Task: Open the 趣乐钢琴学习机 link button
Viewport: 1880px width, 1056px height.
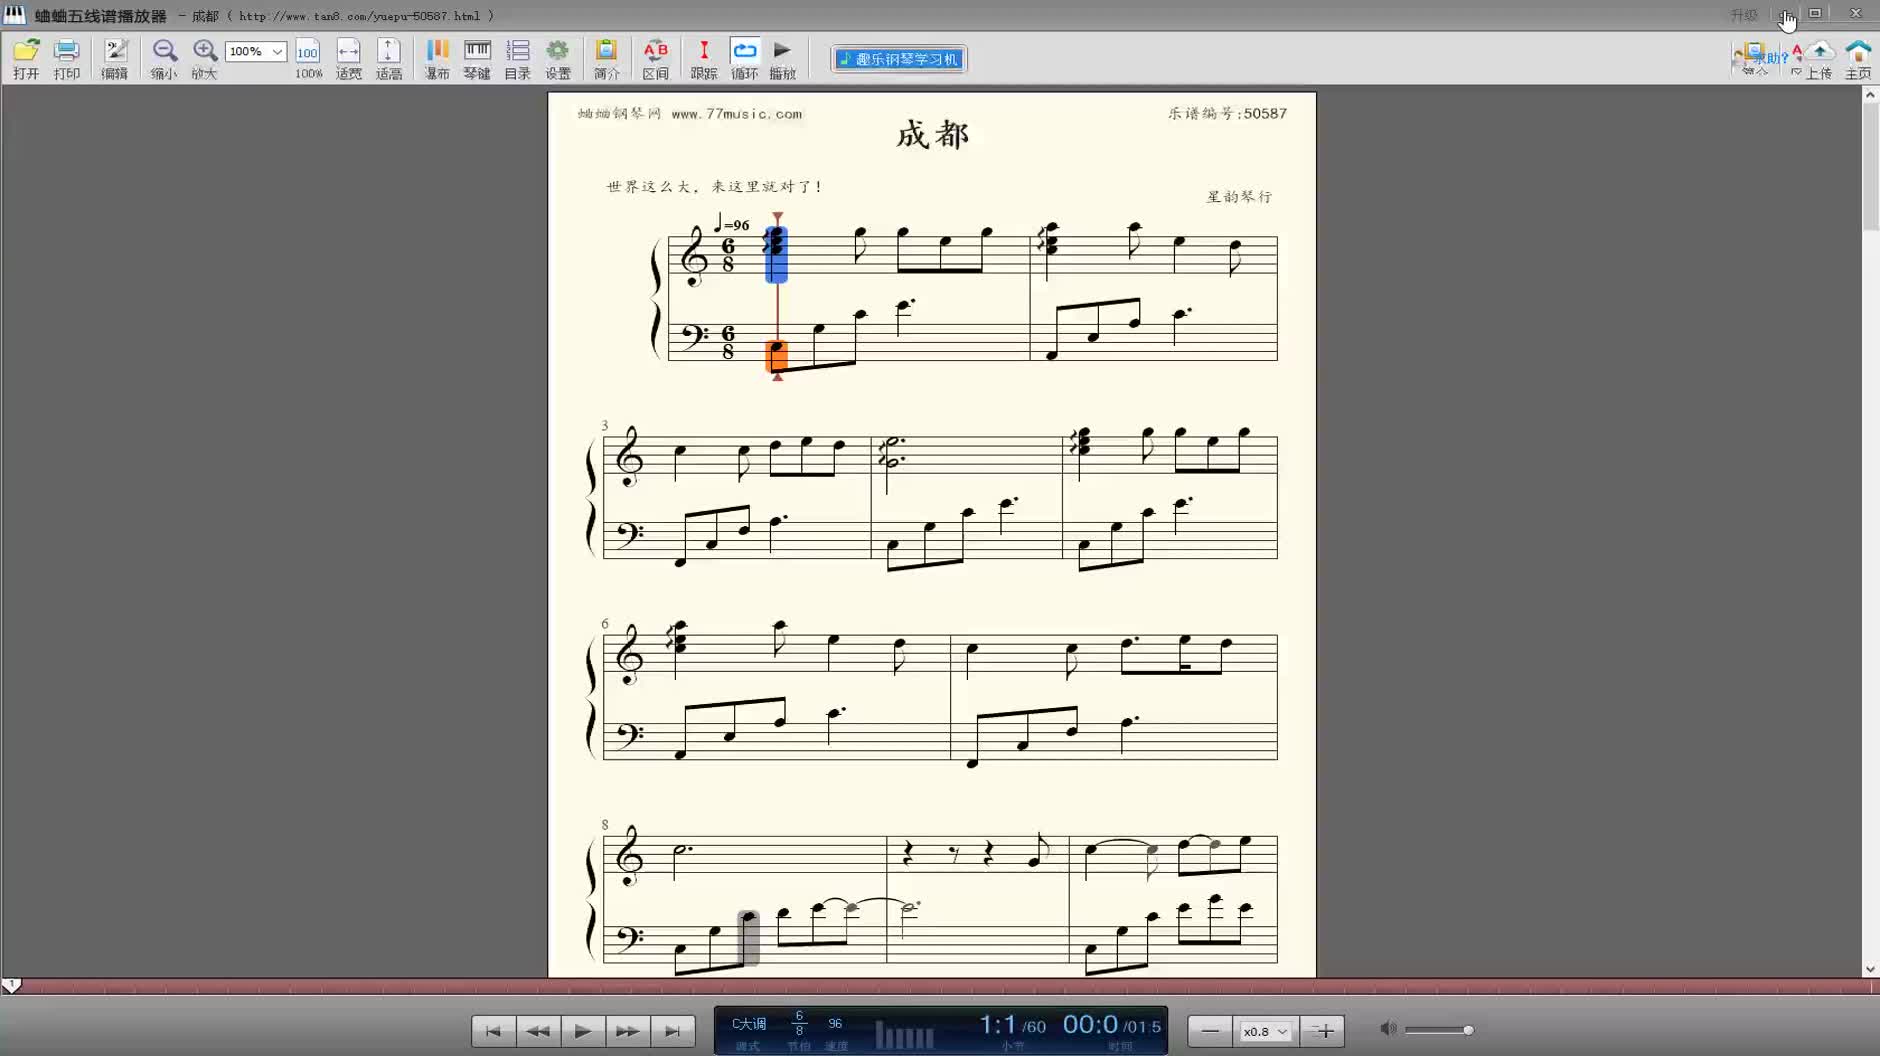Action: (899, 59)
